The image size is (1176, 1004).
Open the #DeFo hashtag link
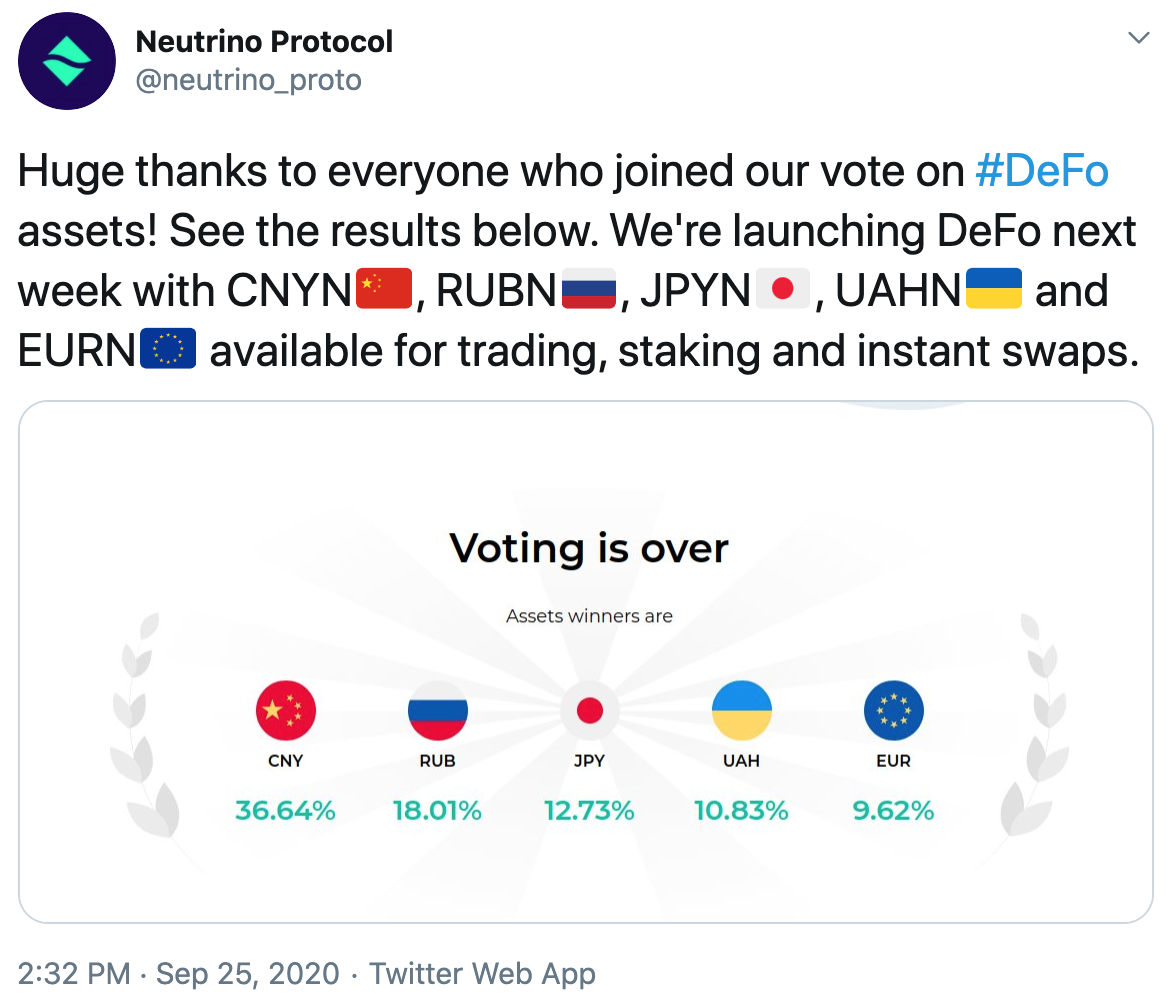pyautogui.click(x=1041, y=172)
